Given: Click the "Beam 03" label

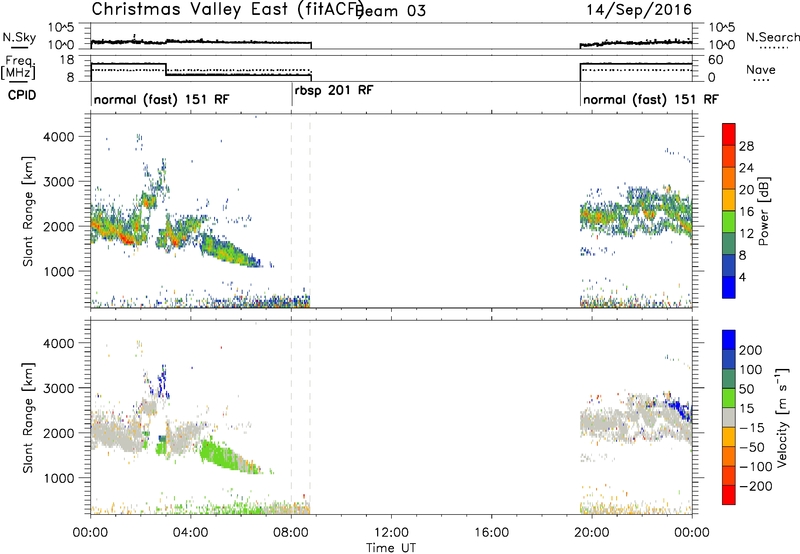Looking at the screenshot, I should click(x=391, y=11).
